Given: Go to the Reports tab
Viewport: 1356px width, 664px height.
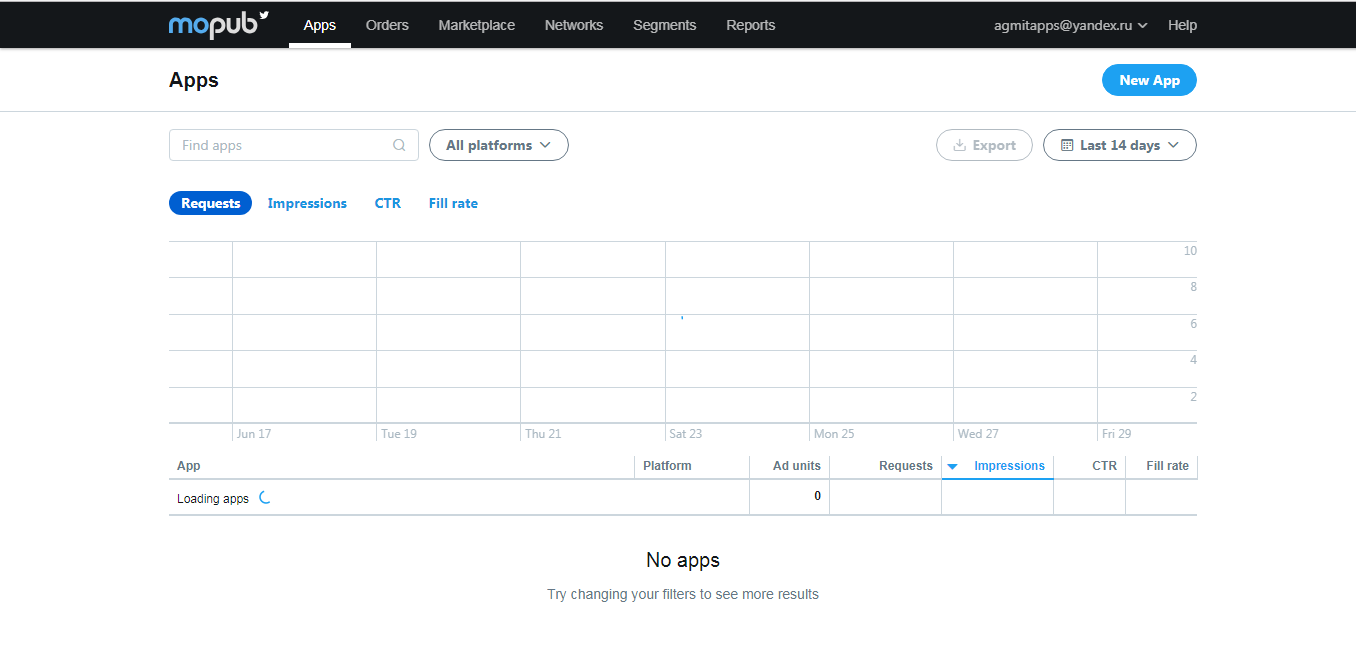Looking at the screenshot, I should [x=751, y=25].
